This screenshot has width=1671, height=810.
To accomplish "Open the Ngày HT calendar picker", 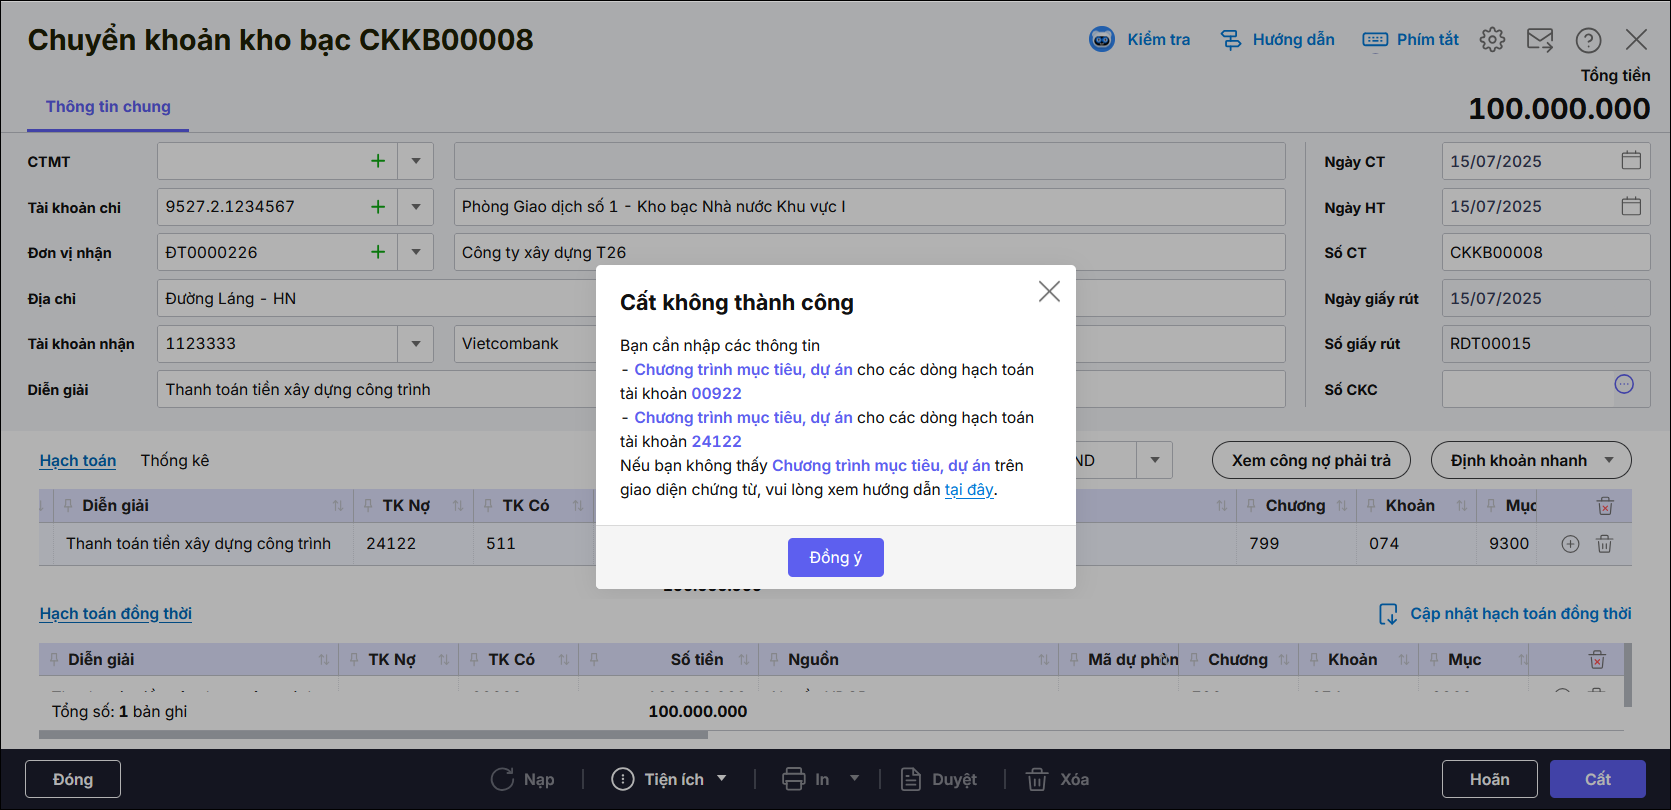I will pyautogui.click(x=1631, y=207).
